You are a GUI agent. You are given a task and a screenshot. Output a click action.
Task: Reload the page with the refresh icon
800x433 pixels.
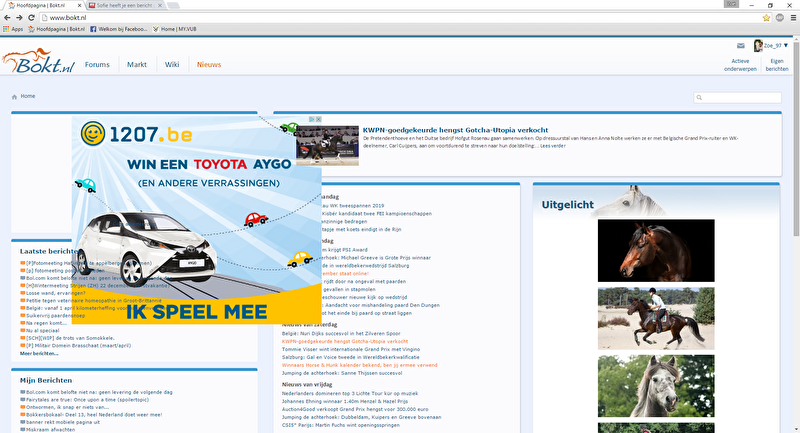click(x=32, y=17)
